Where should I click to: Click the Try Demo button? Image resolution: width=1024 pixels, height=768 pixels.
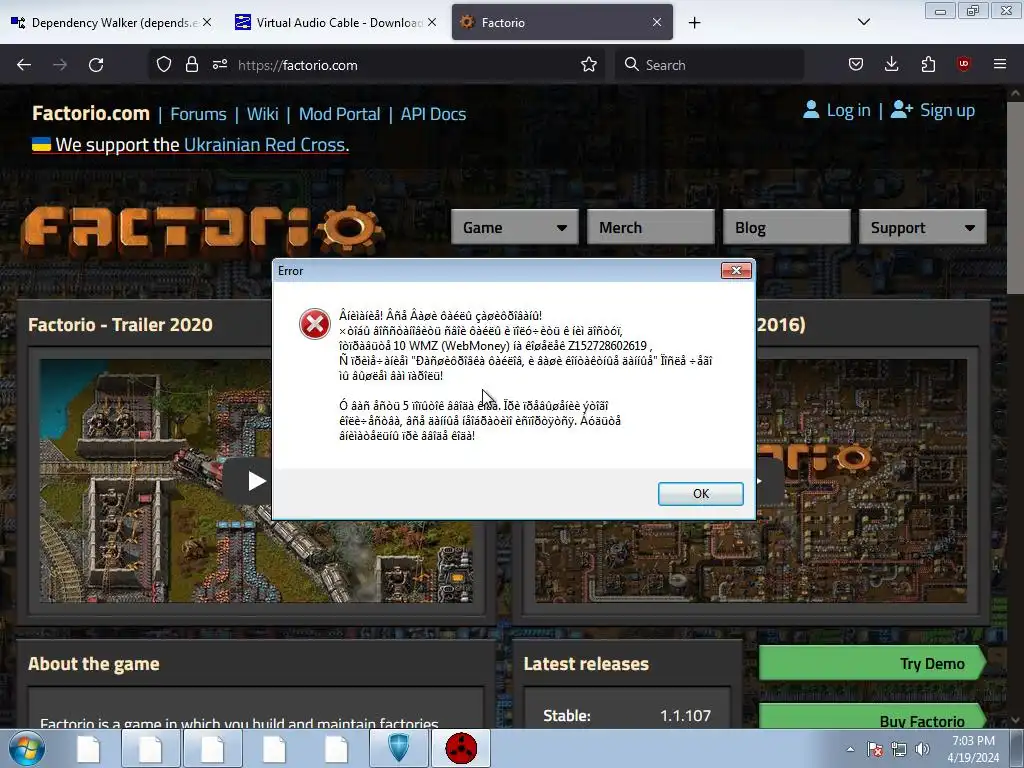coord(872,664)
